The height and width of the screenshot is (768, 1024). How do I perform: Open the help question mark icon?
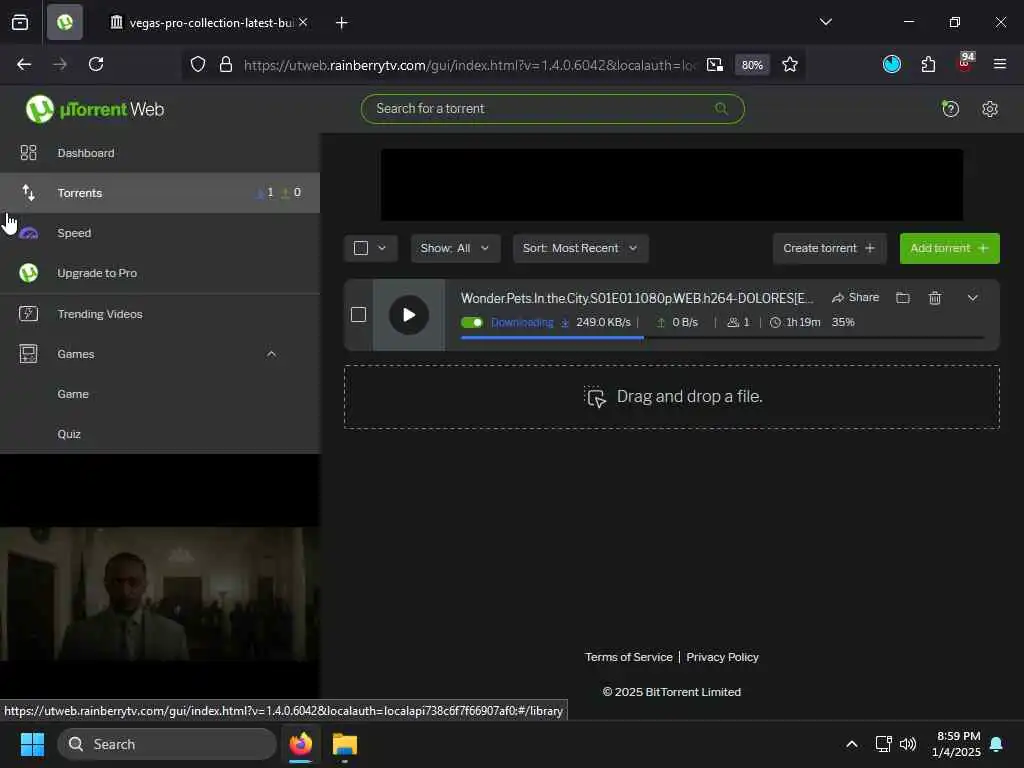(950, 109)
